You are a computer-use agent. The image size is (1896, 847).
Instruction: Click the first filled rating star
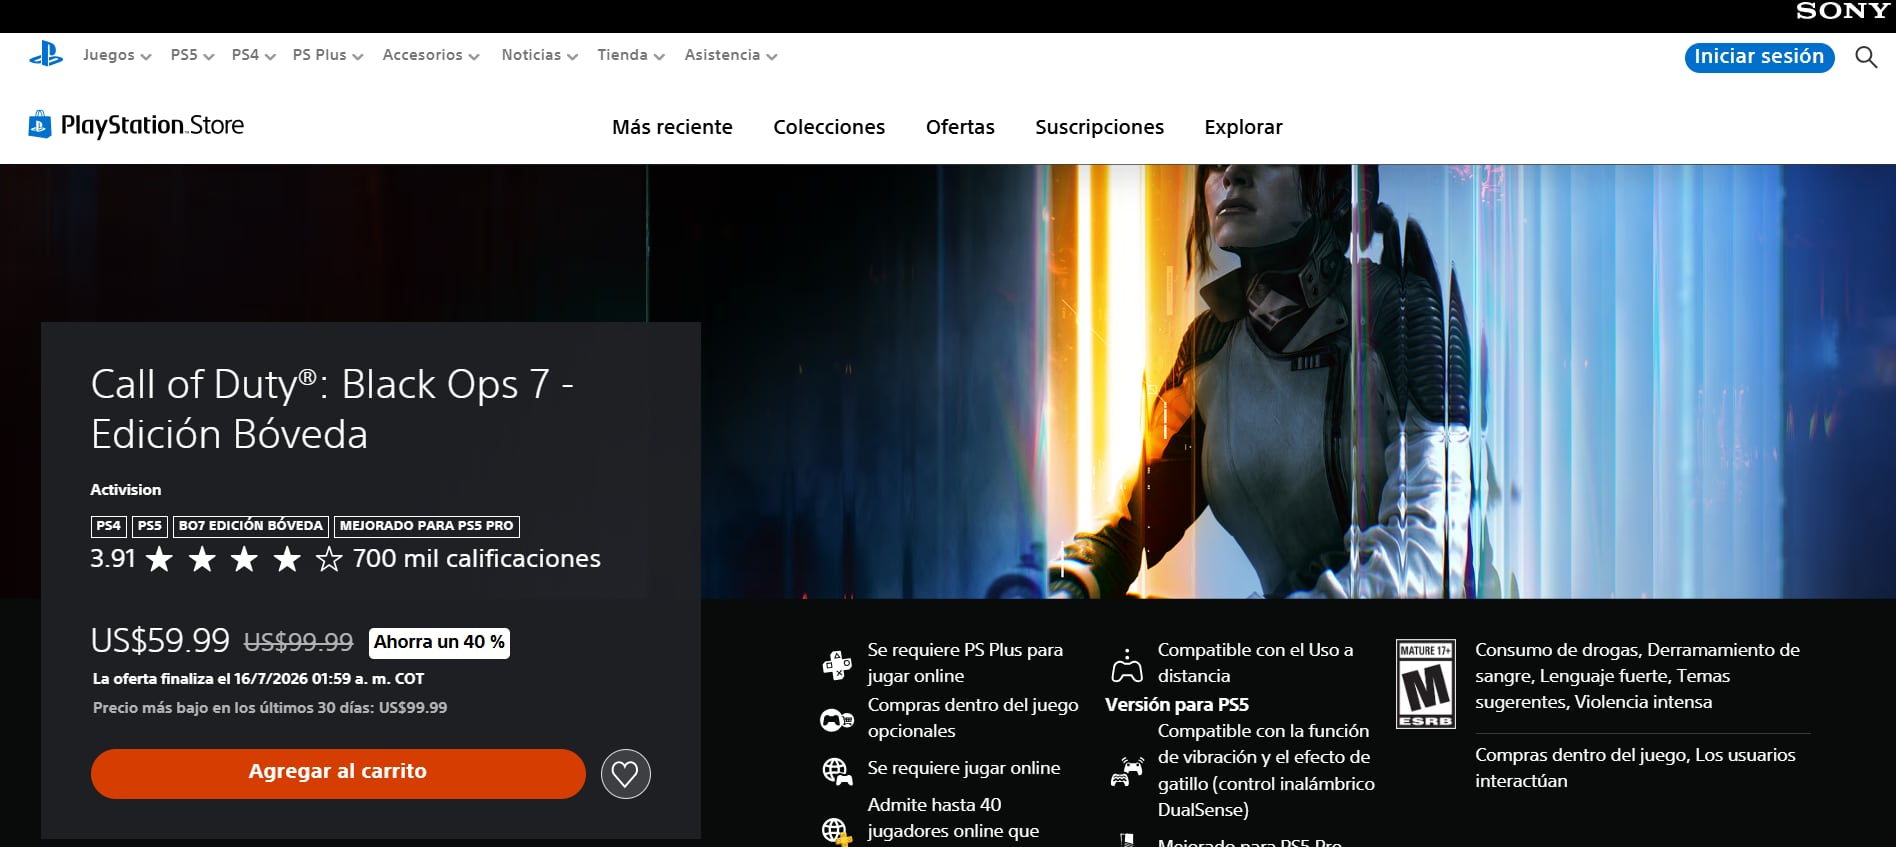pos(159,559)
